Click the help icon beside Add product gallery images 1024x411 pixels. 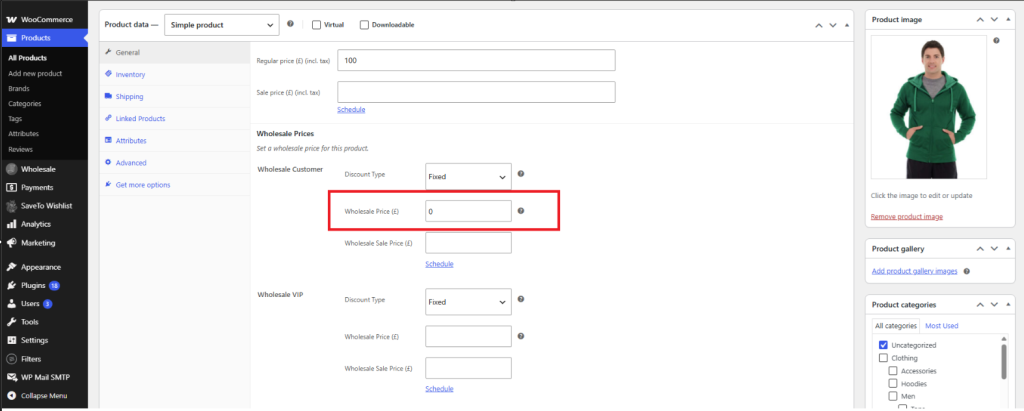coord(966,271)
